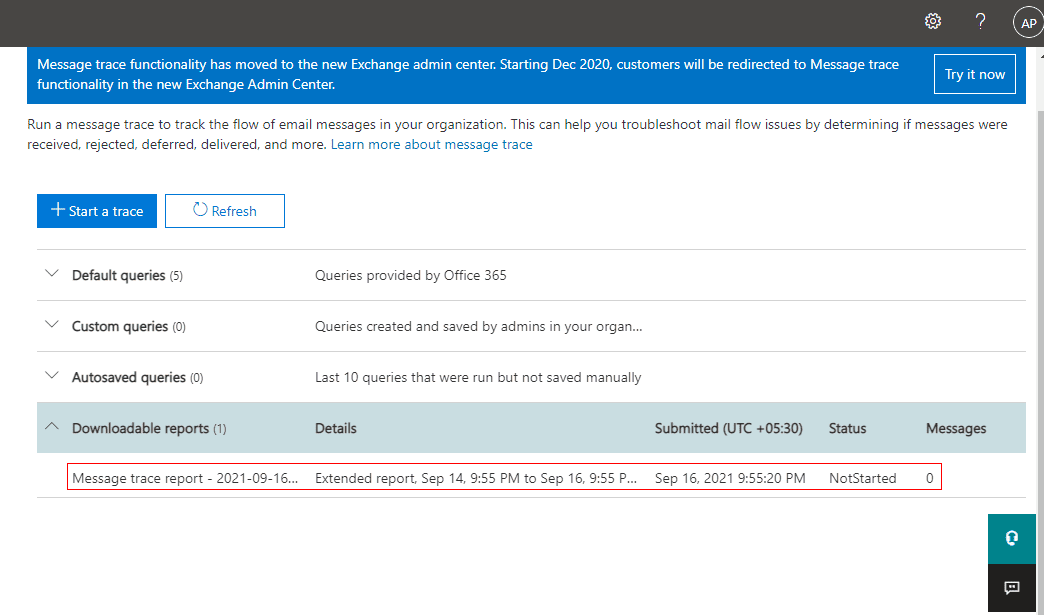Click the Extended report details cell
Image resolution: width=1044 pixels, height=615 pixels.
475,478
